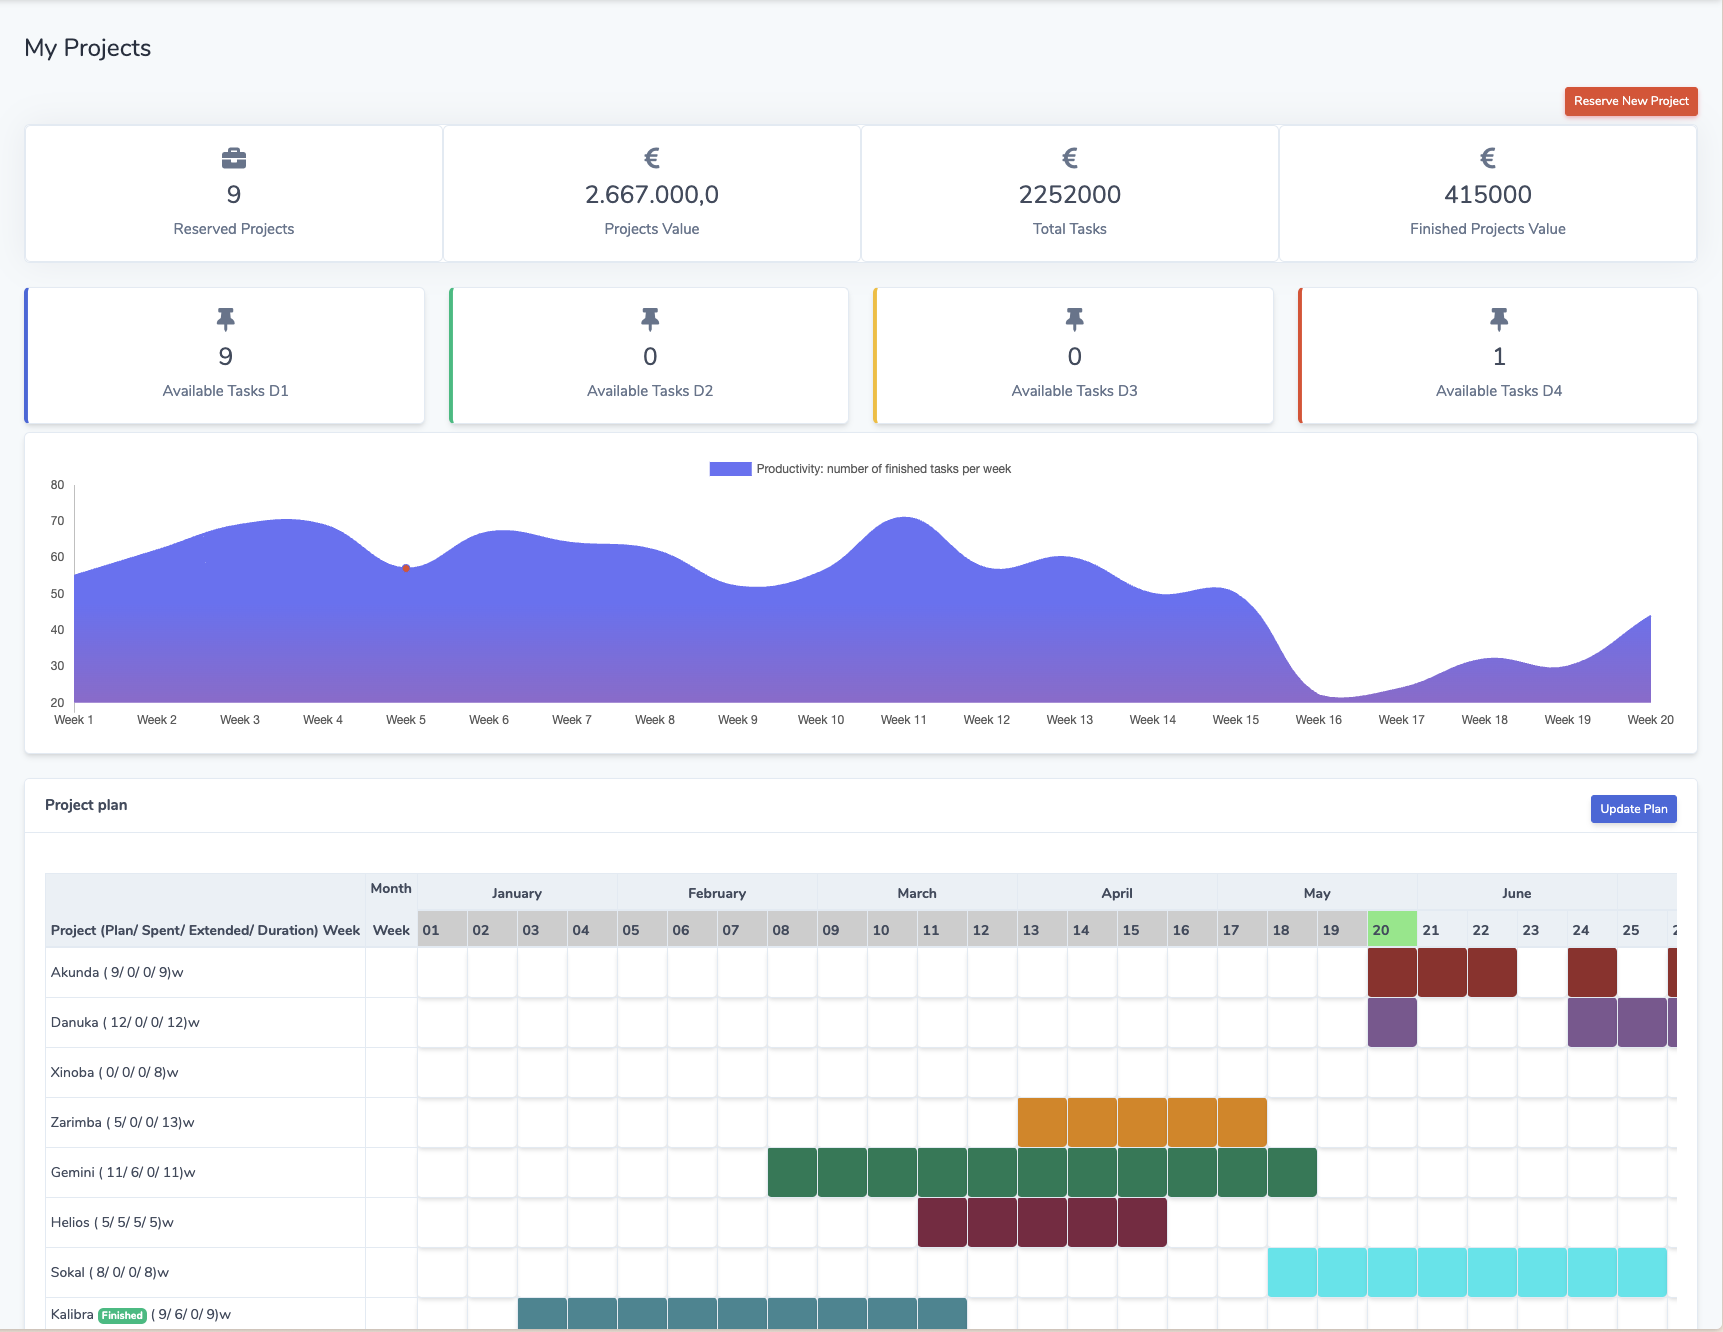The image size is (1723, 1332).
Task: Click the pin icon for Available Tasks D3
Action: coord(1074,319)
